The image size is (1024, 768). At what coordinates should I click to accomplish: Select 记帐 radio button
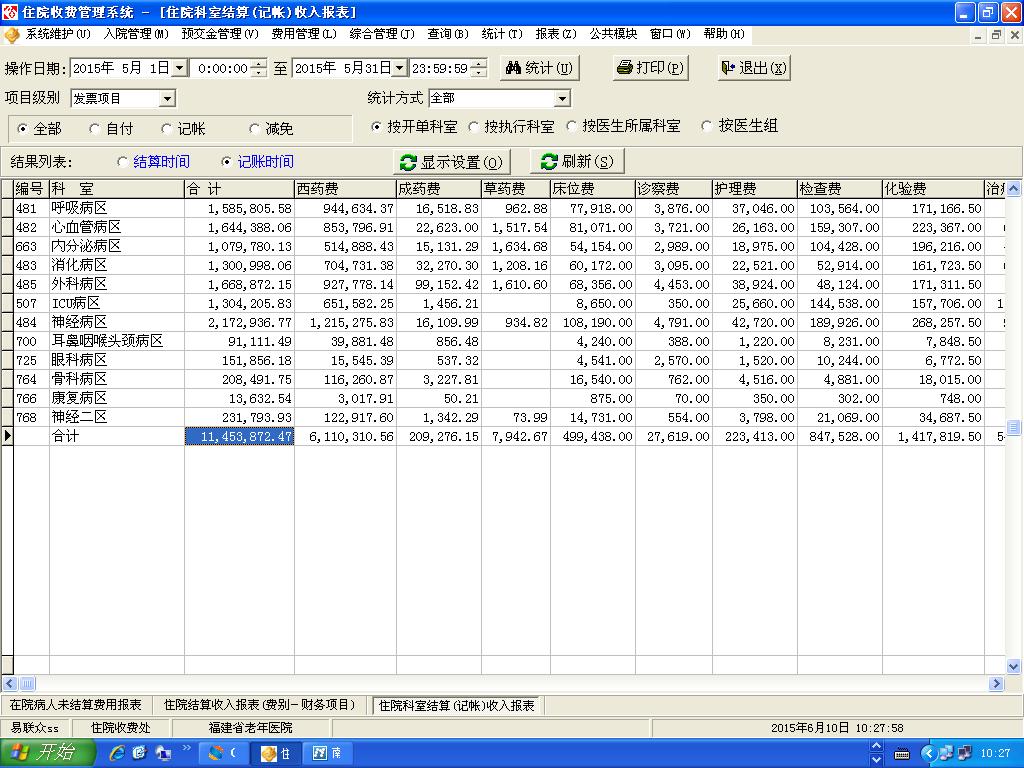pyautogui.click(x=166, y=129)
